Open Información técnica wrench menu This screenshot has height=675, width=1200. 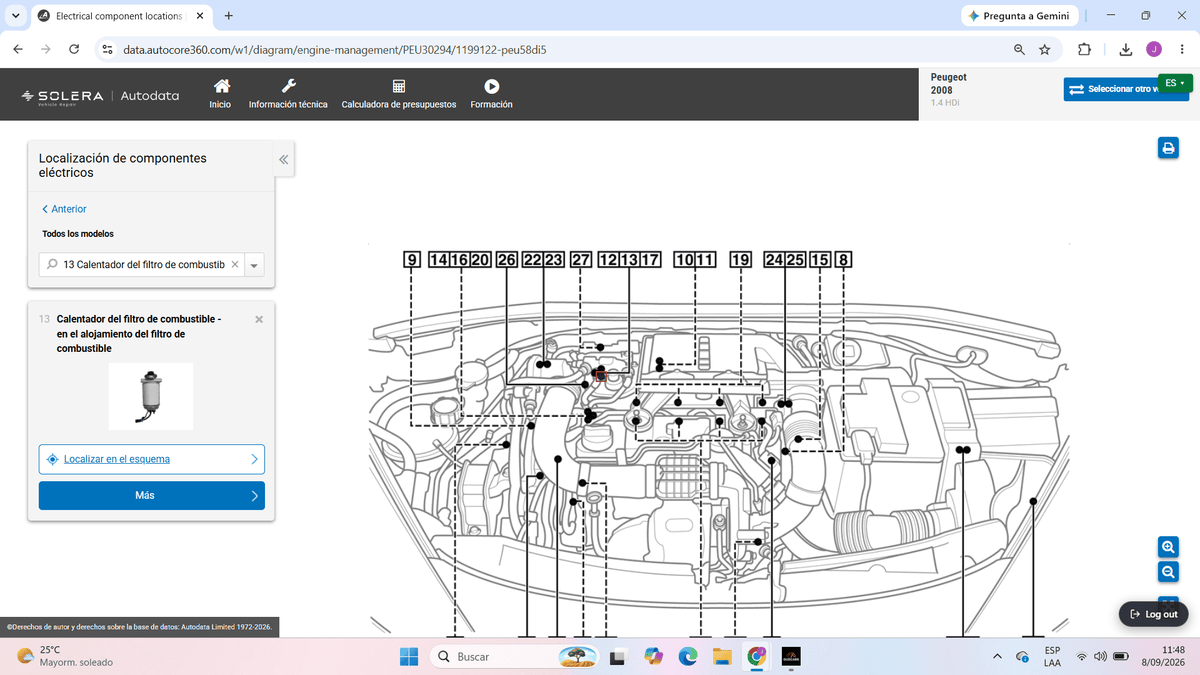pyautogui.click(x=288, y=94)
